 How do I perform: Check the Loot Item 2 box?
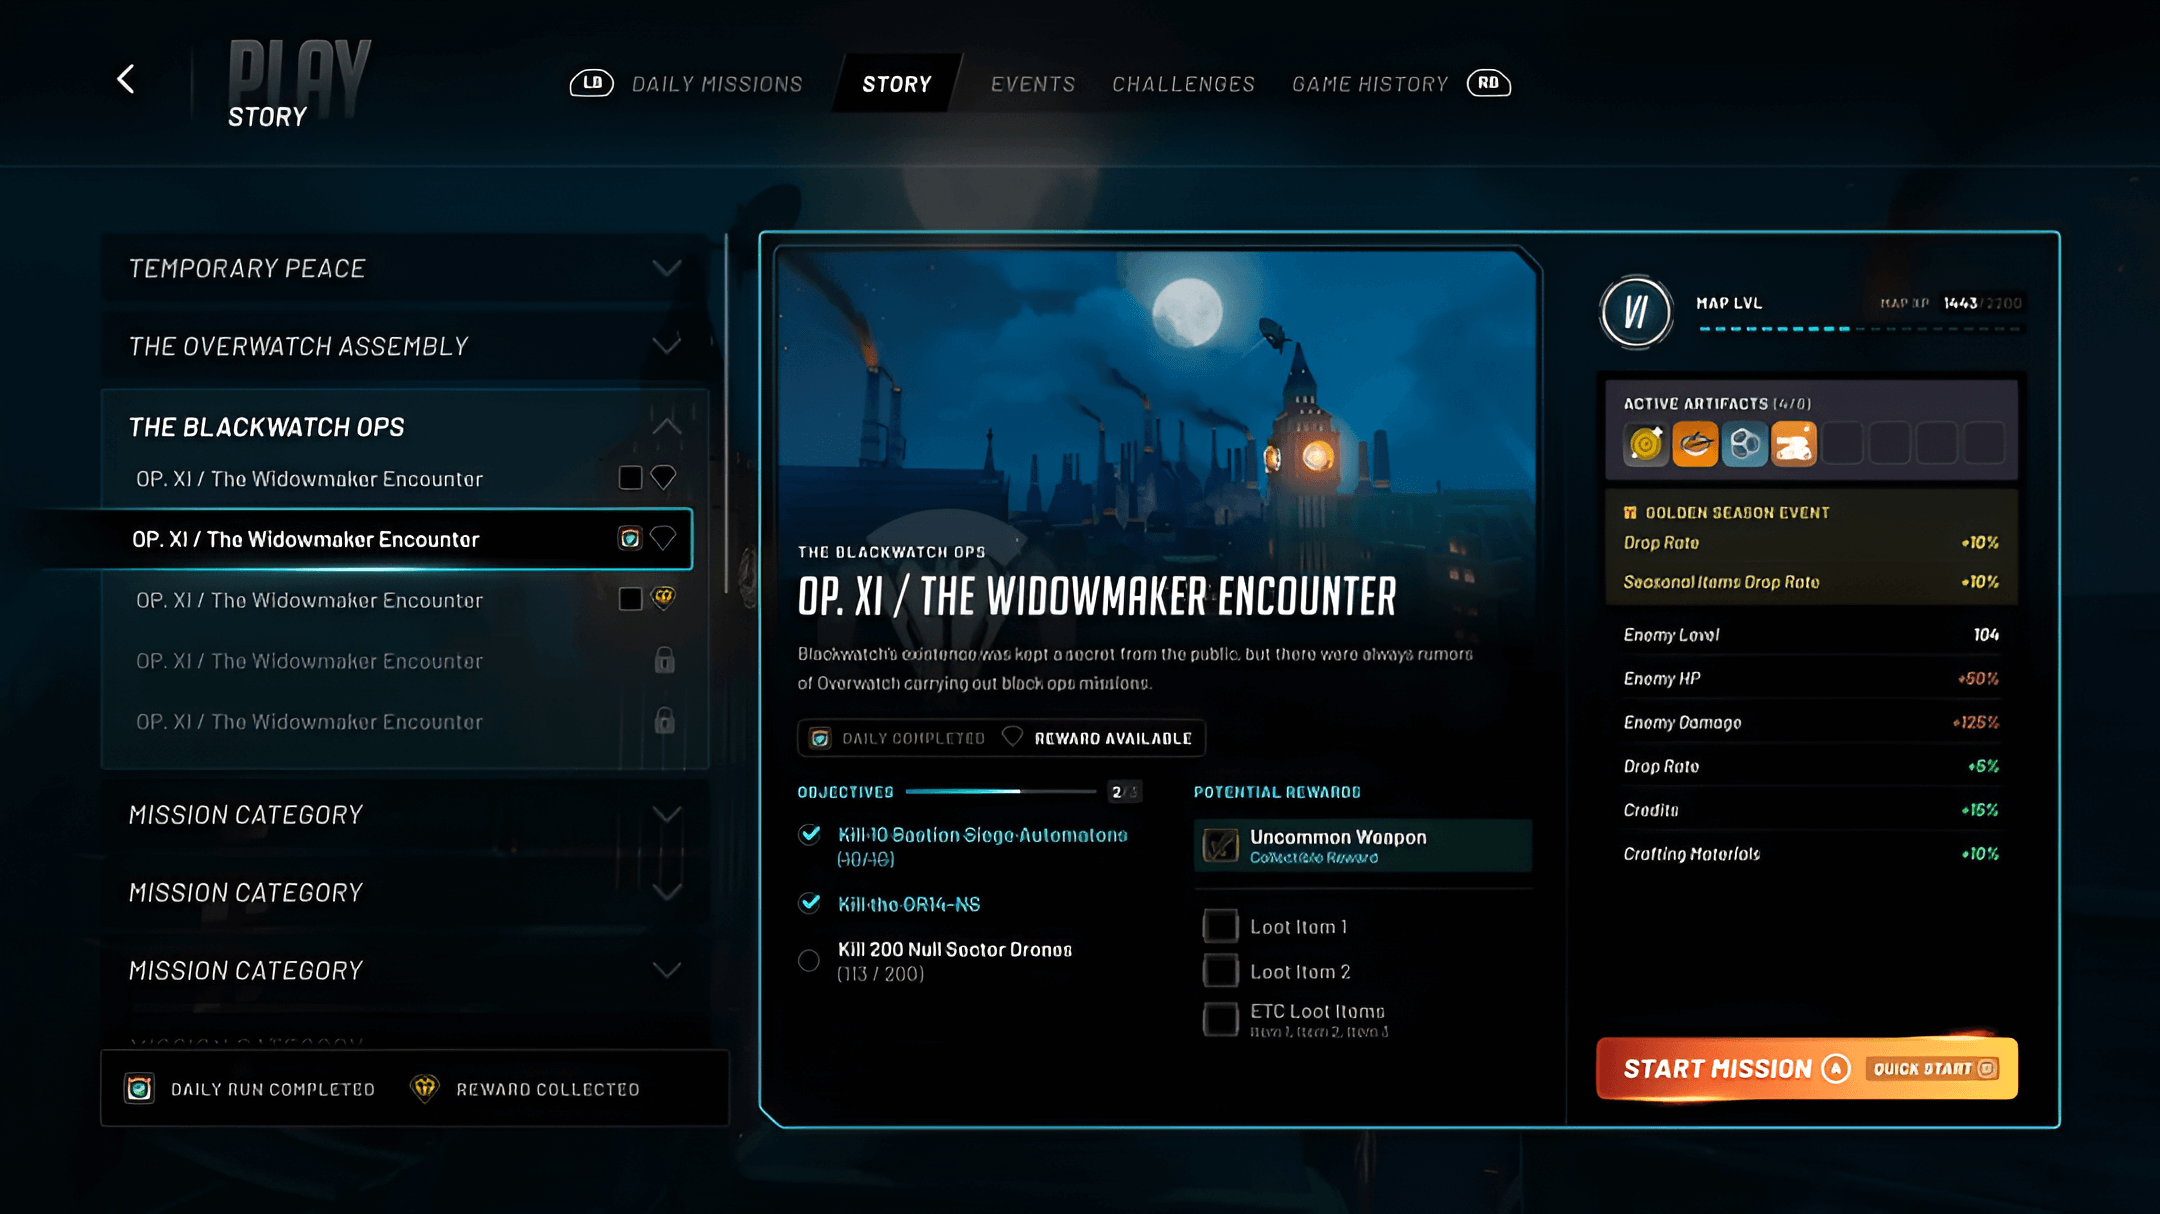point(1220,971)
